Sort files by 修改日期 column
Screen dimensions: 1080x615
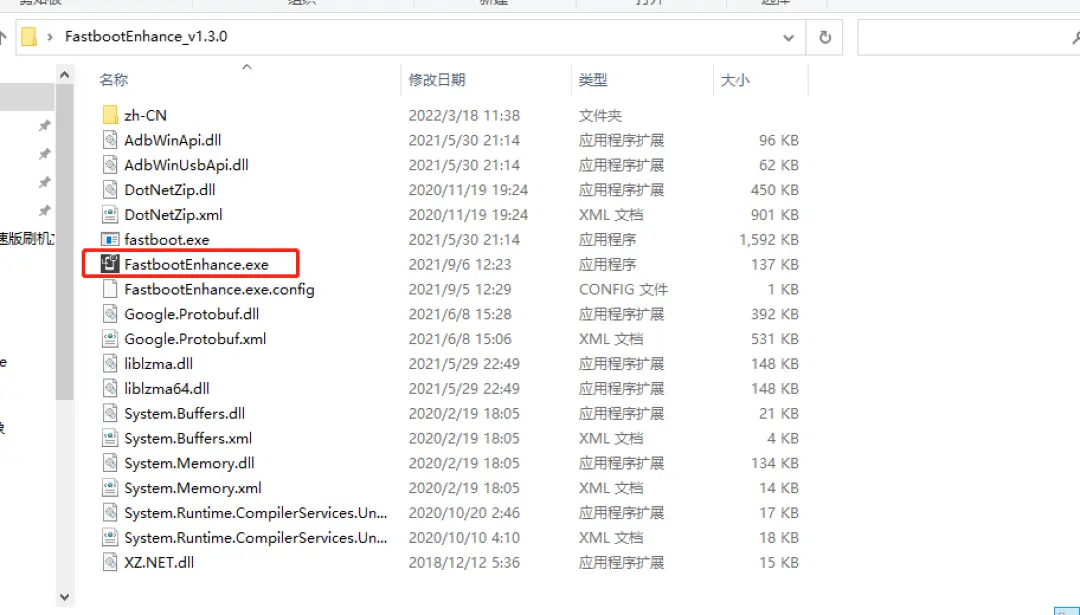pos(437,80)
